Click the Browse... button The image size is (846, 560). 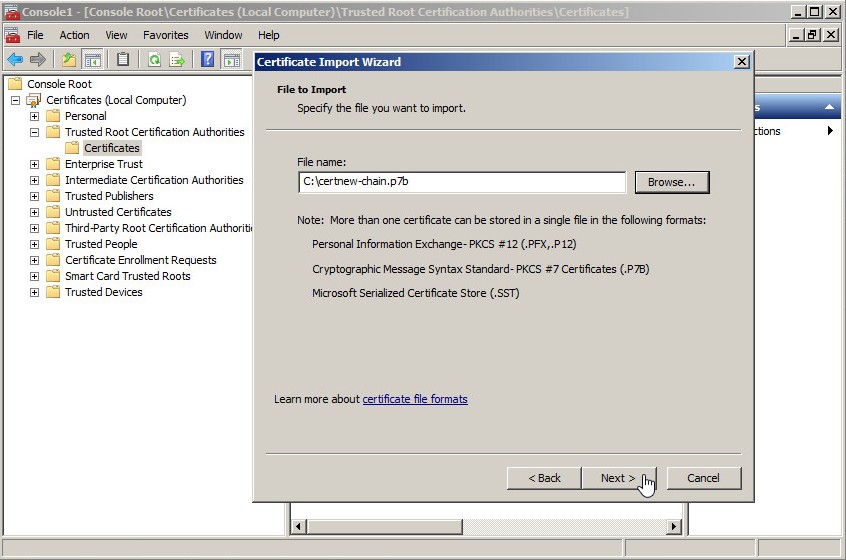tap(671, 182)
